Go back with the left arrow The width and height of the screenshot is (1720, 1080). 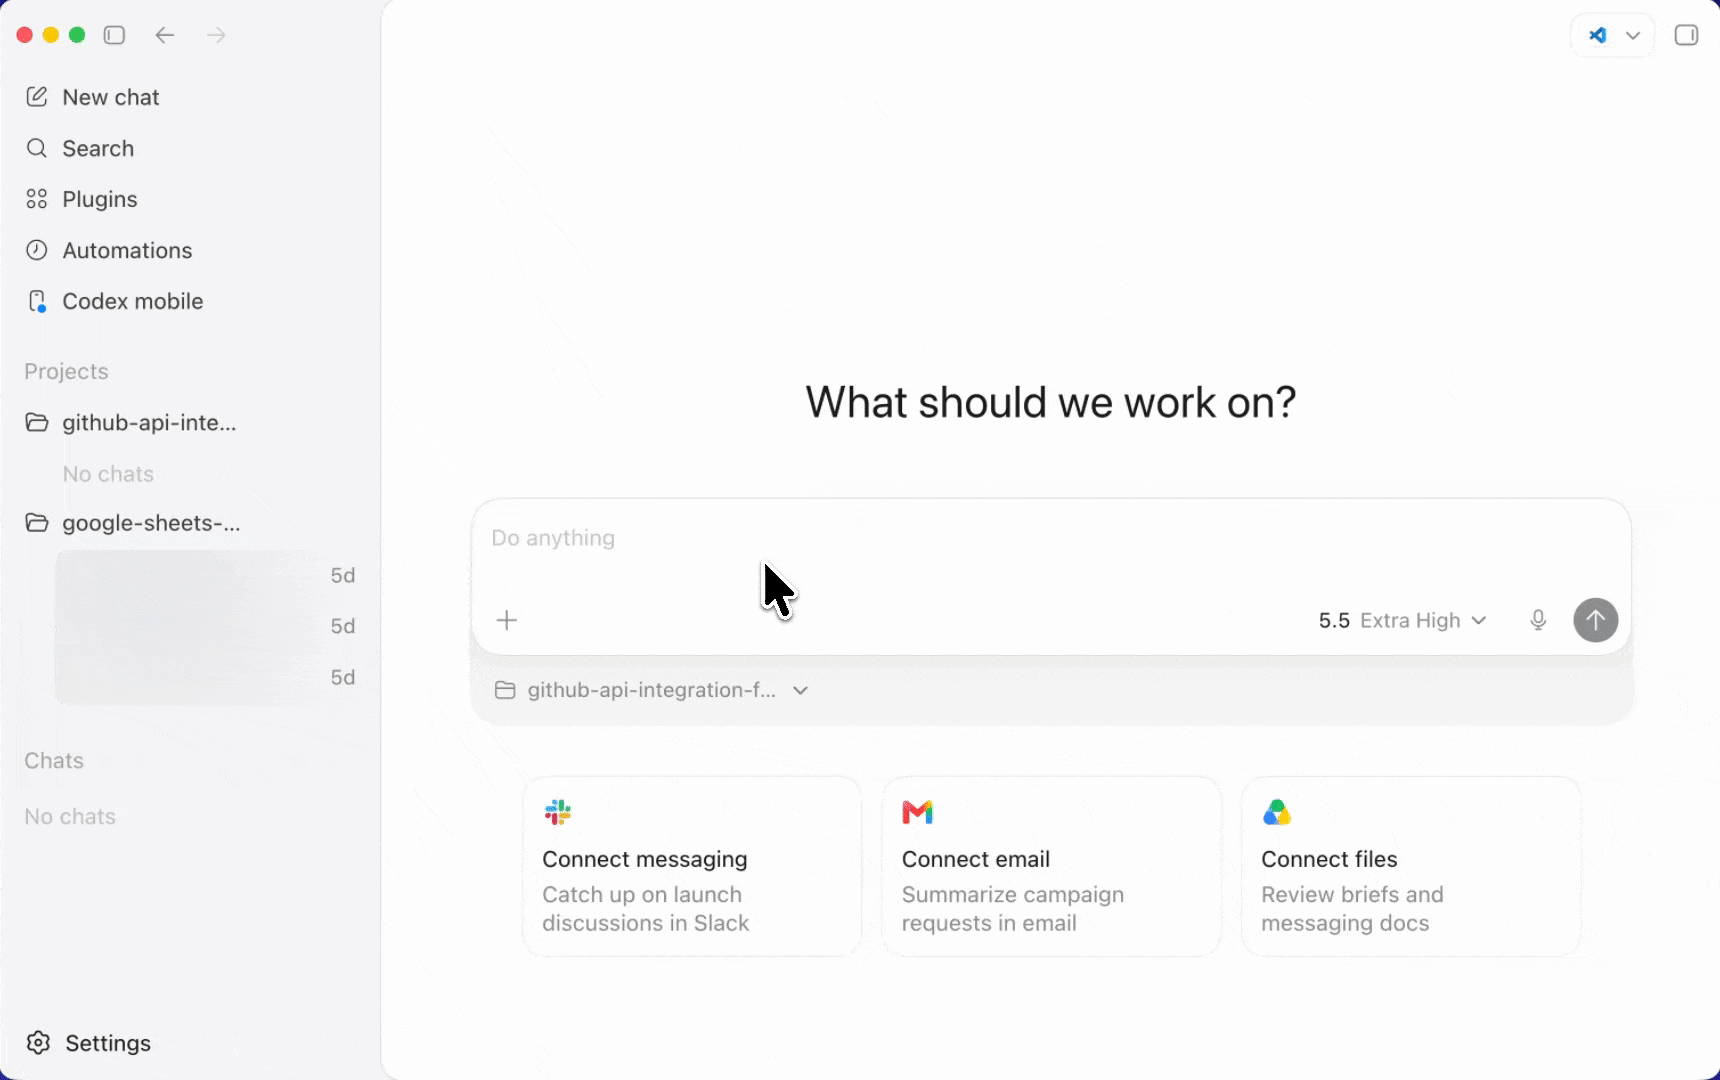point(165,35)
